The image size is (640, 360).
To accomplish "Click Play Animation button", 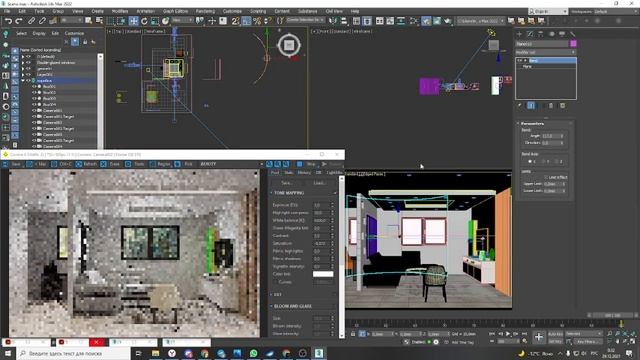I will point(508,334).
